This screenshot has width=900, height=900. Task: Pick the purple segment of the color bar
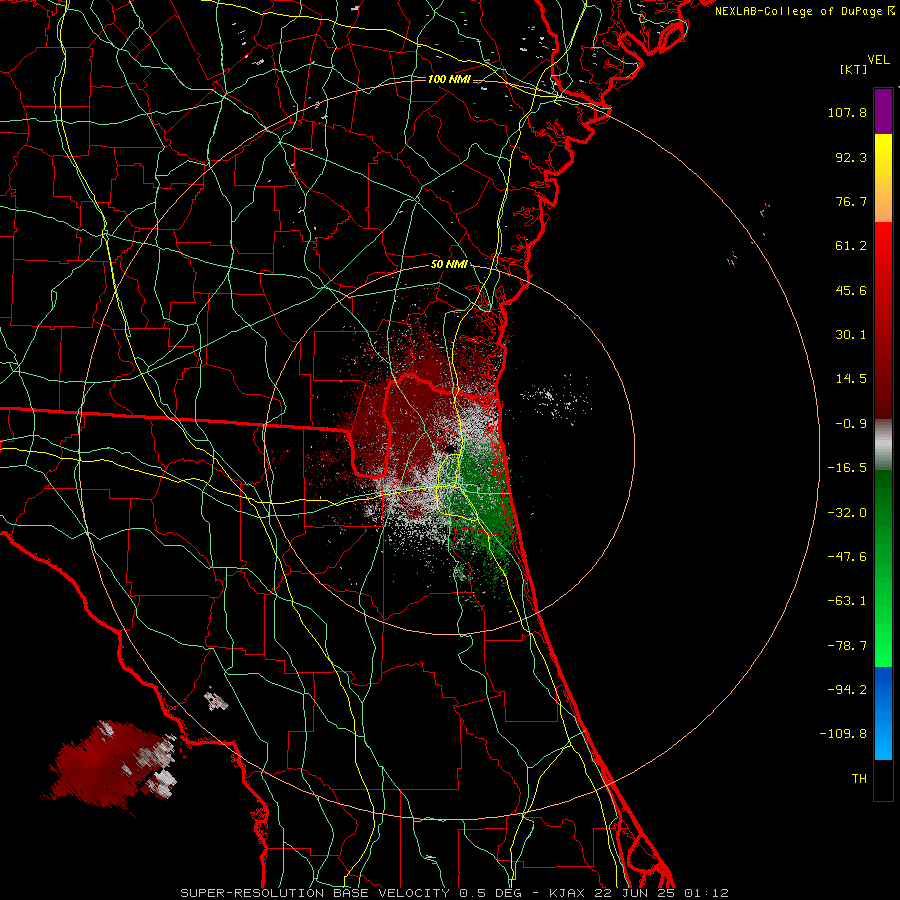(883, 111)
